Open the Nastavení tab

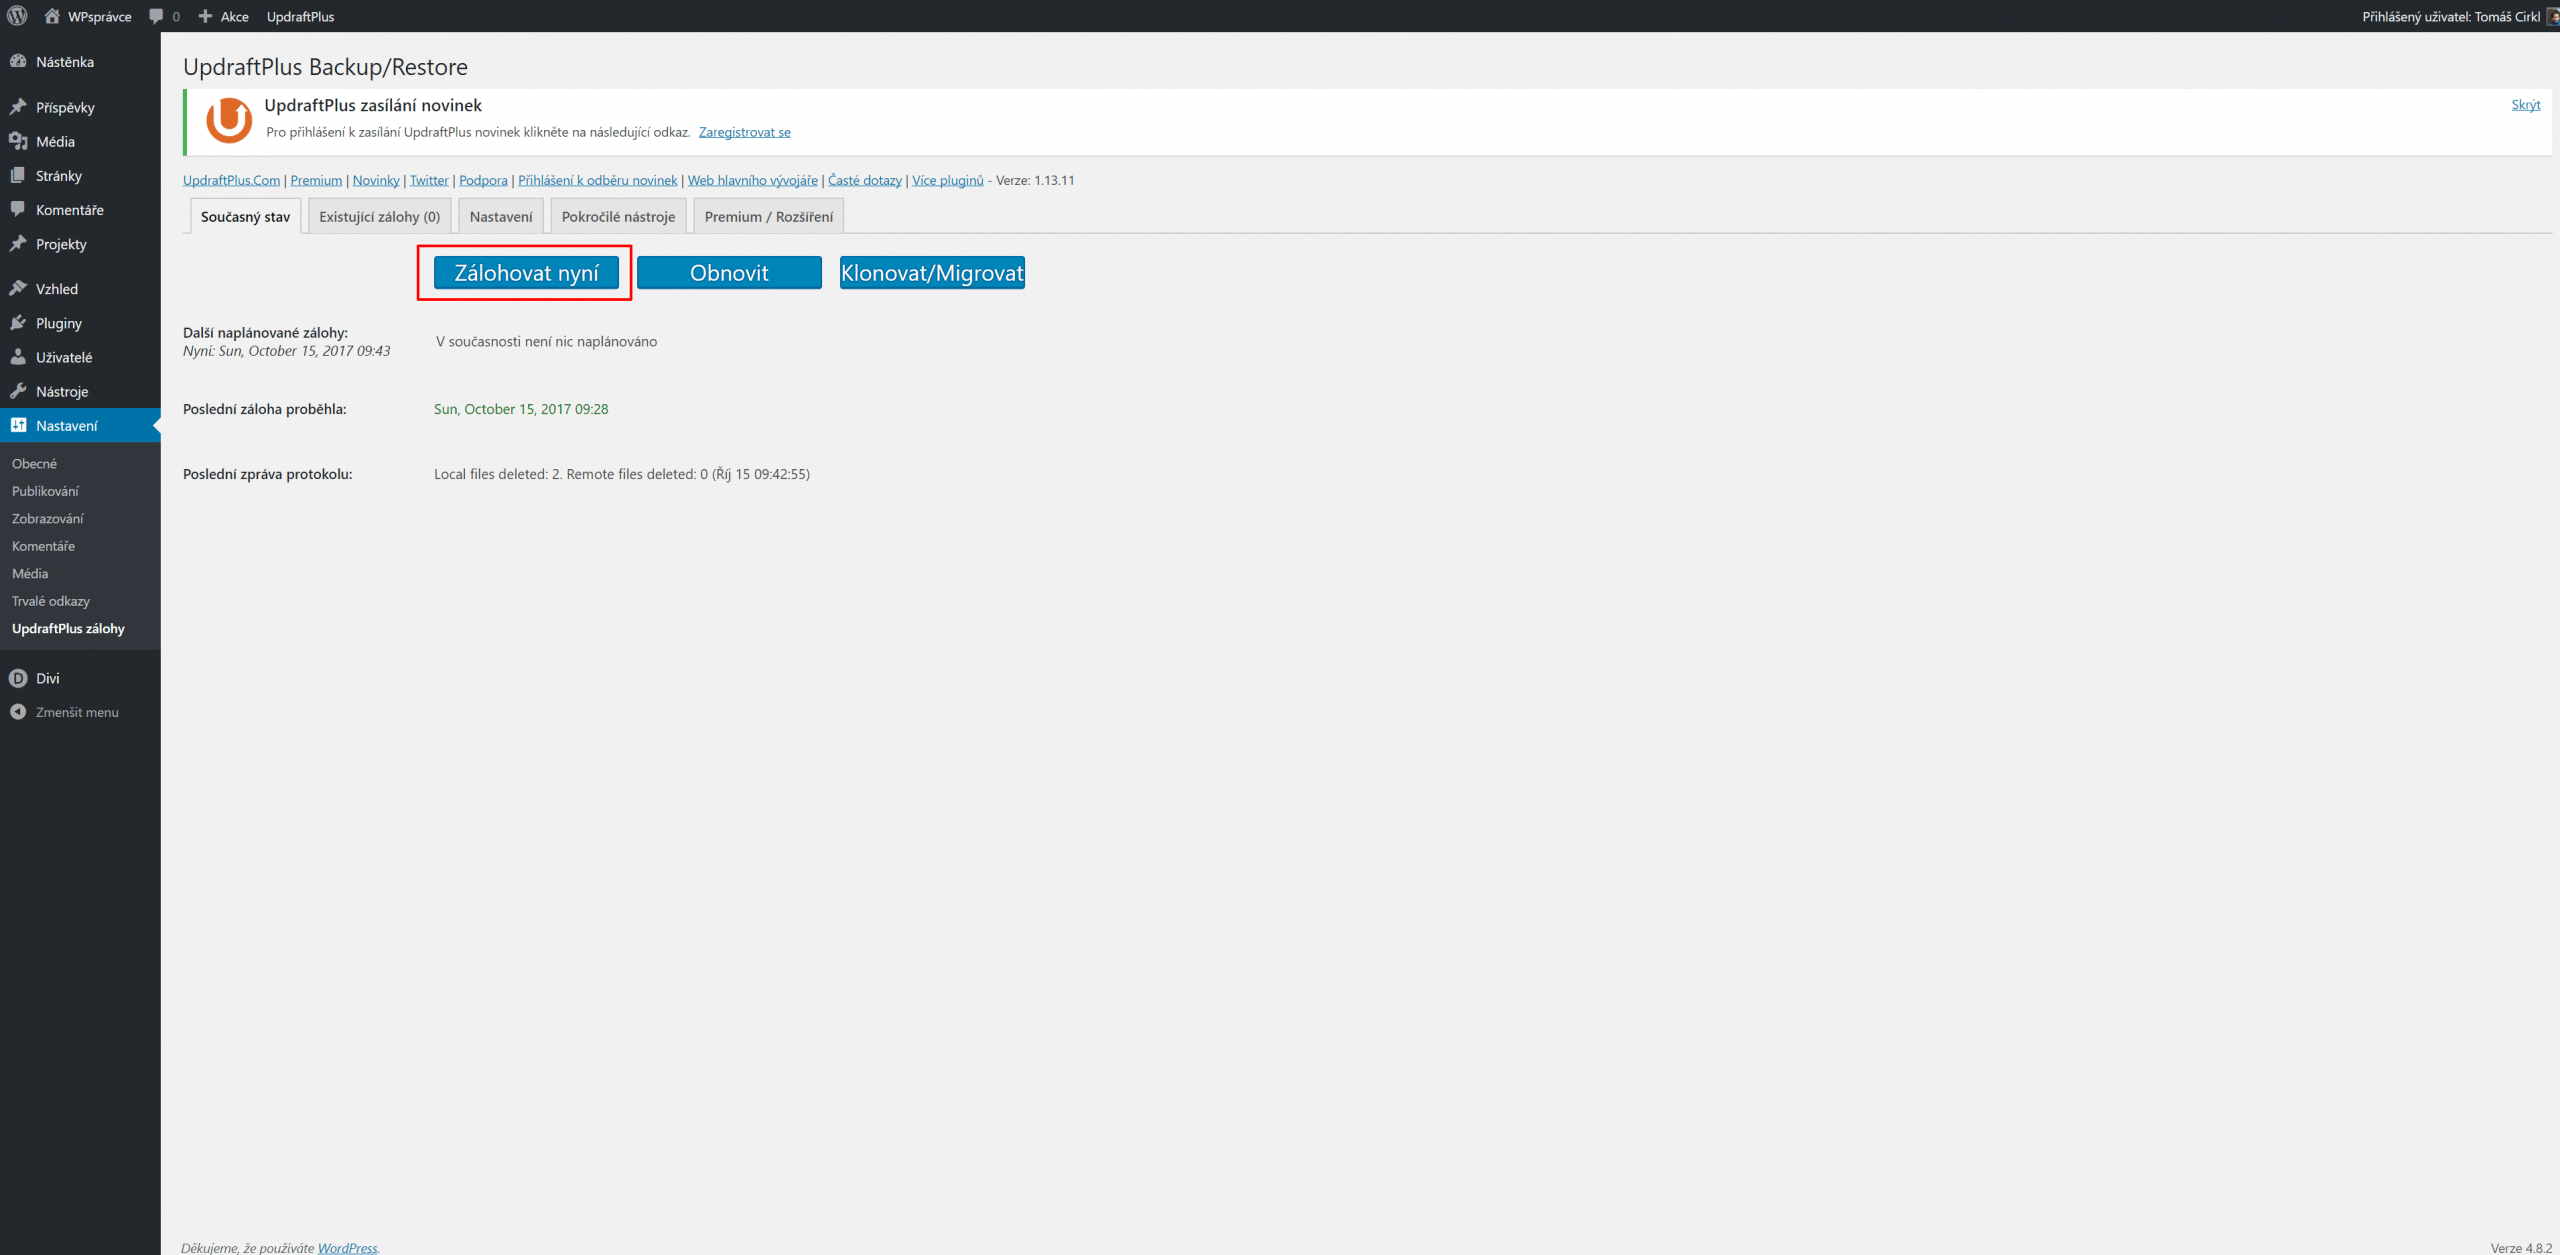(x=501, y=216)
